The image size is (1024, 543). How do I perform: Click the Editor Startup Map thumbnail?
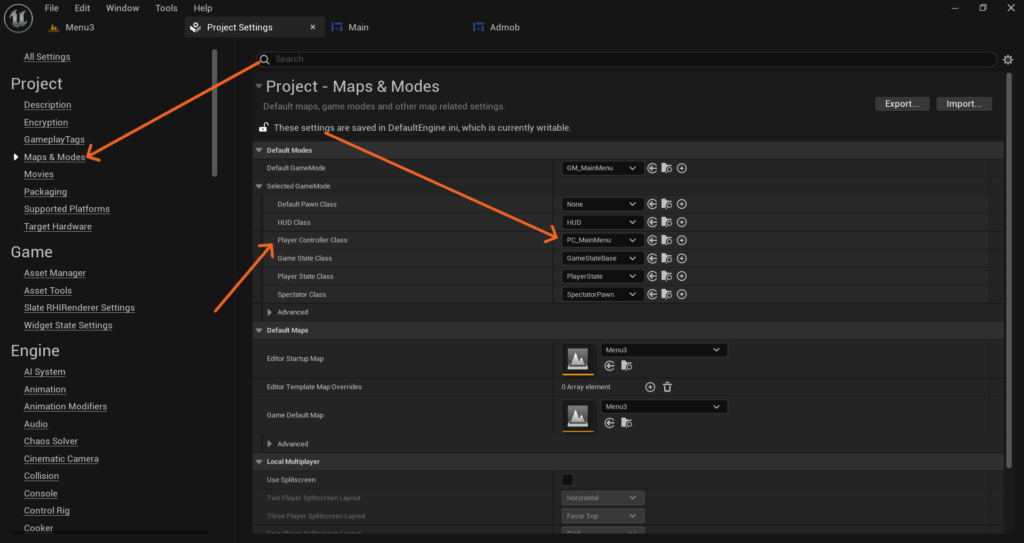(x=578, y=359)
